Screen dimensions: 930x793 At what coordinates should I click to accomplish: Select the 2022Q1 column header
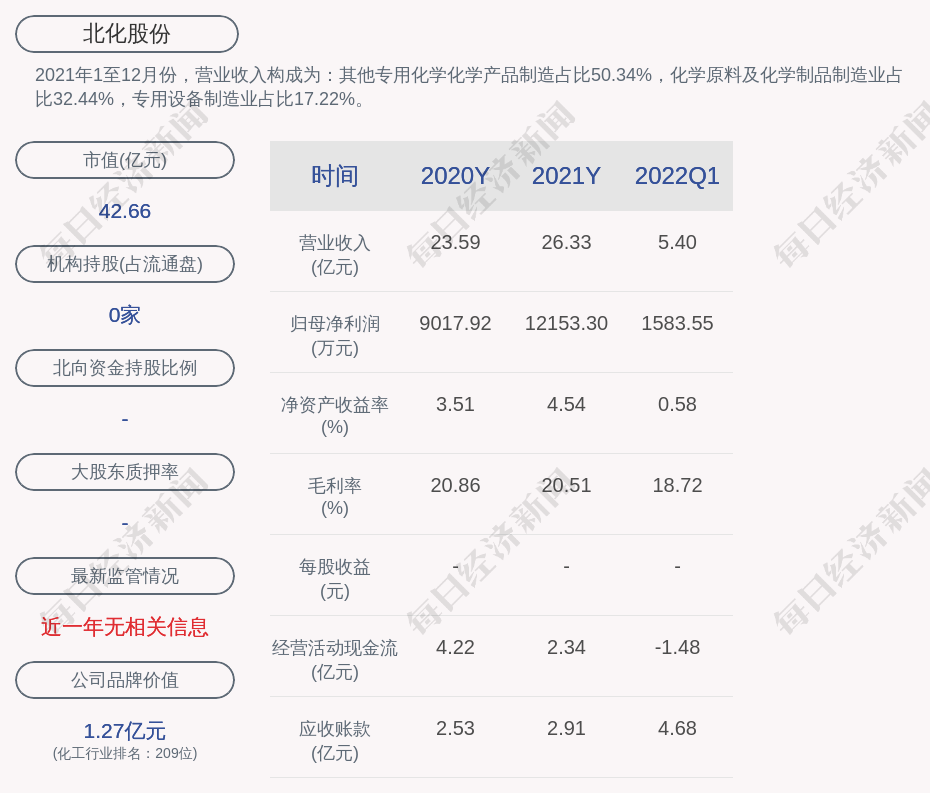point(677,176)
